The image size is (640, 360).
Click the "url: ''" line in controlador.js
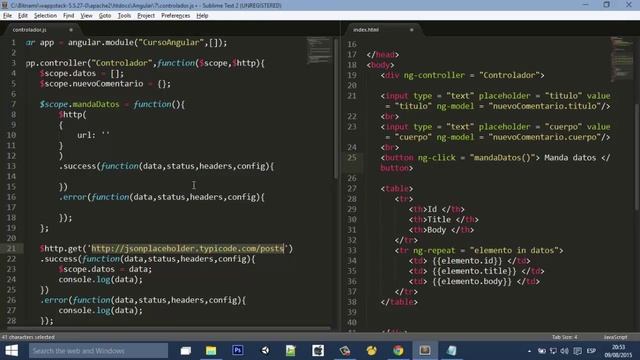tap(93, 135)
